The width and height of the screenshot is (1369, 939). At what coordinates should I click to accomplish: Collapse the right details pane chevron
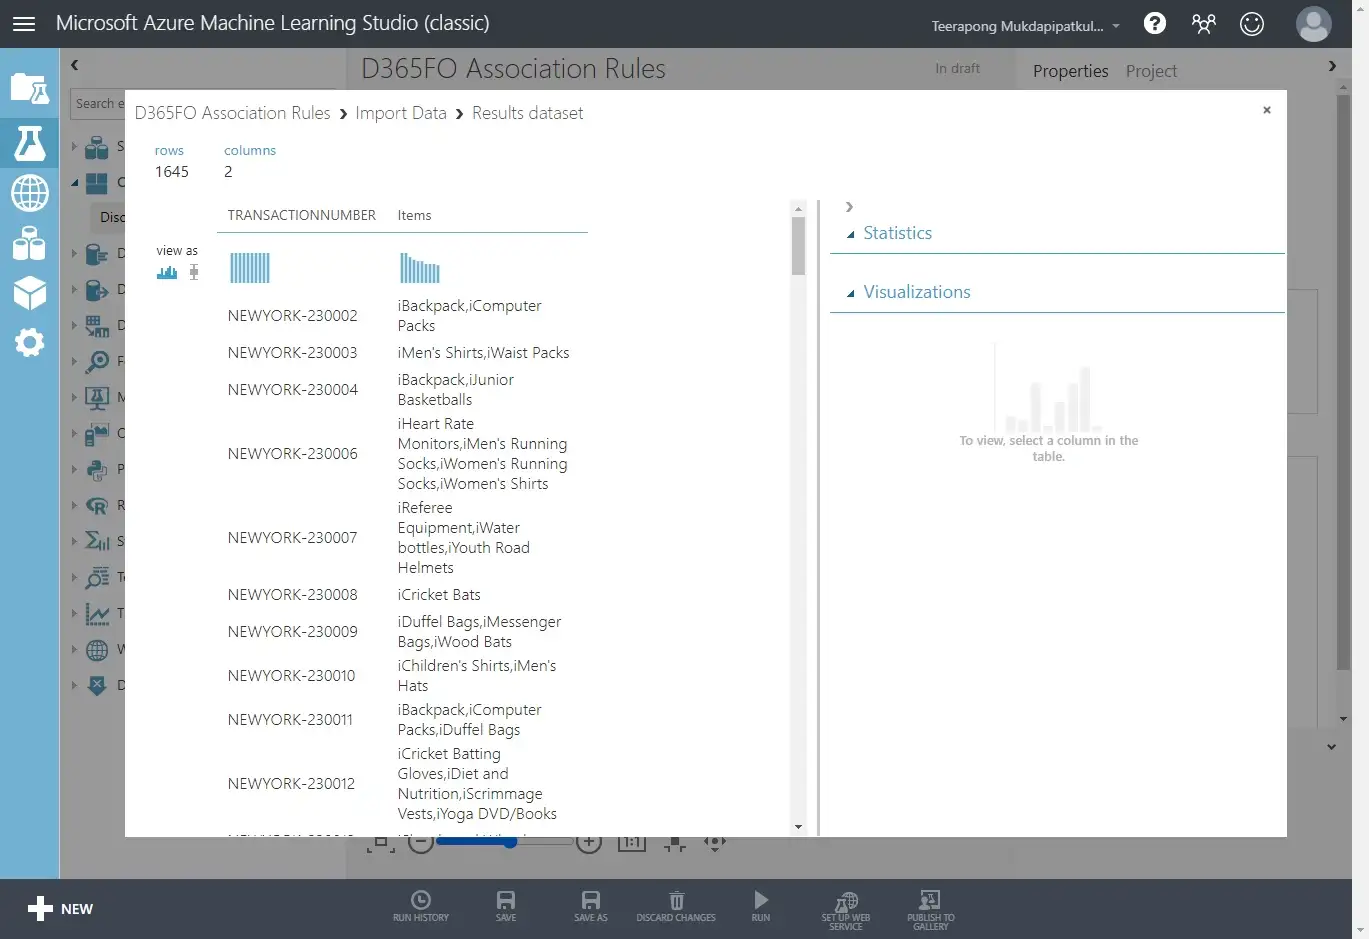[x=849, y=207]
